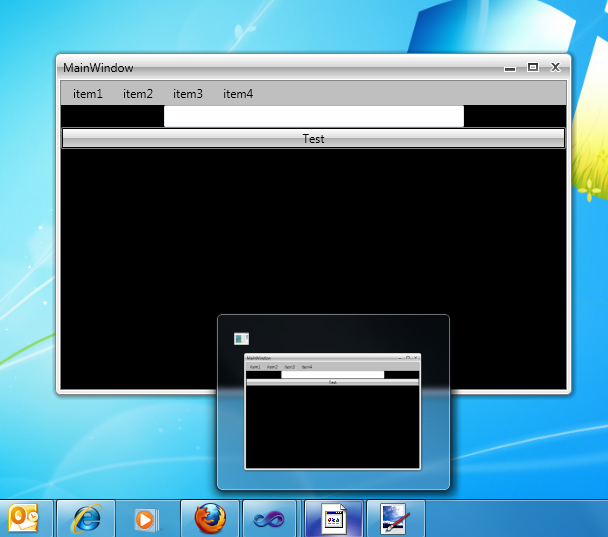Open Visual Studio from the taskbar
The height and width of the screenshot is (537, 608).
[x=269, y=519]
